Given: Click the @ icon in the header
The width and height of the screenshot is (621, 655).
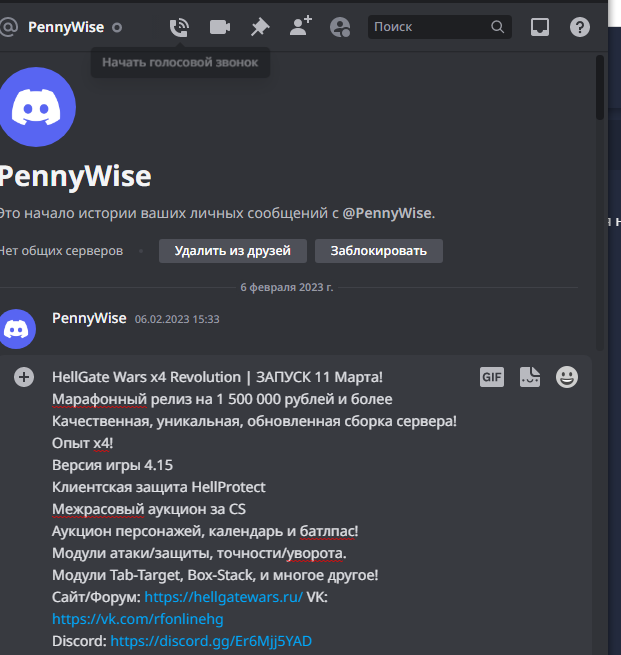Looking at the screenshot, I should (x=8, y=27).
